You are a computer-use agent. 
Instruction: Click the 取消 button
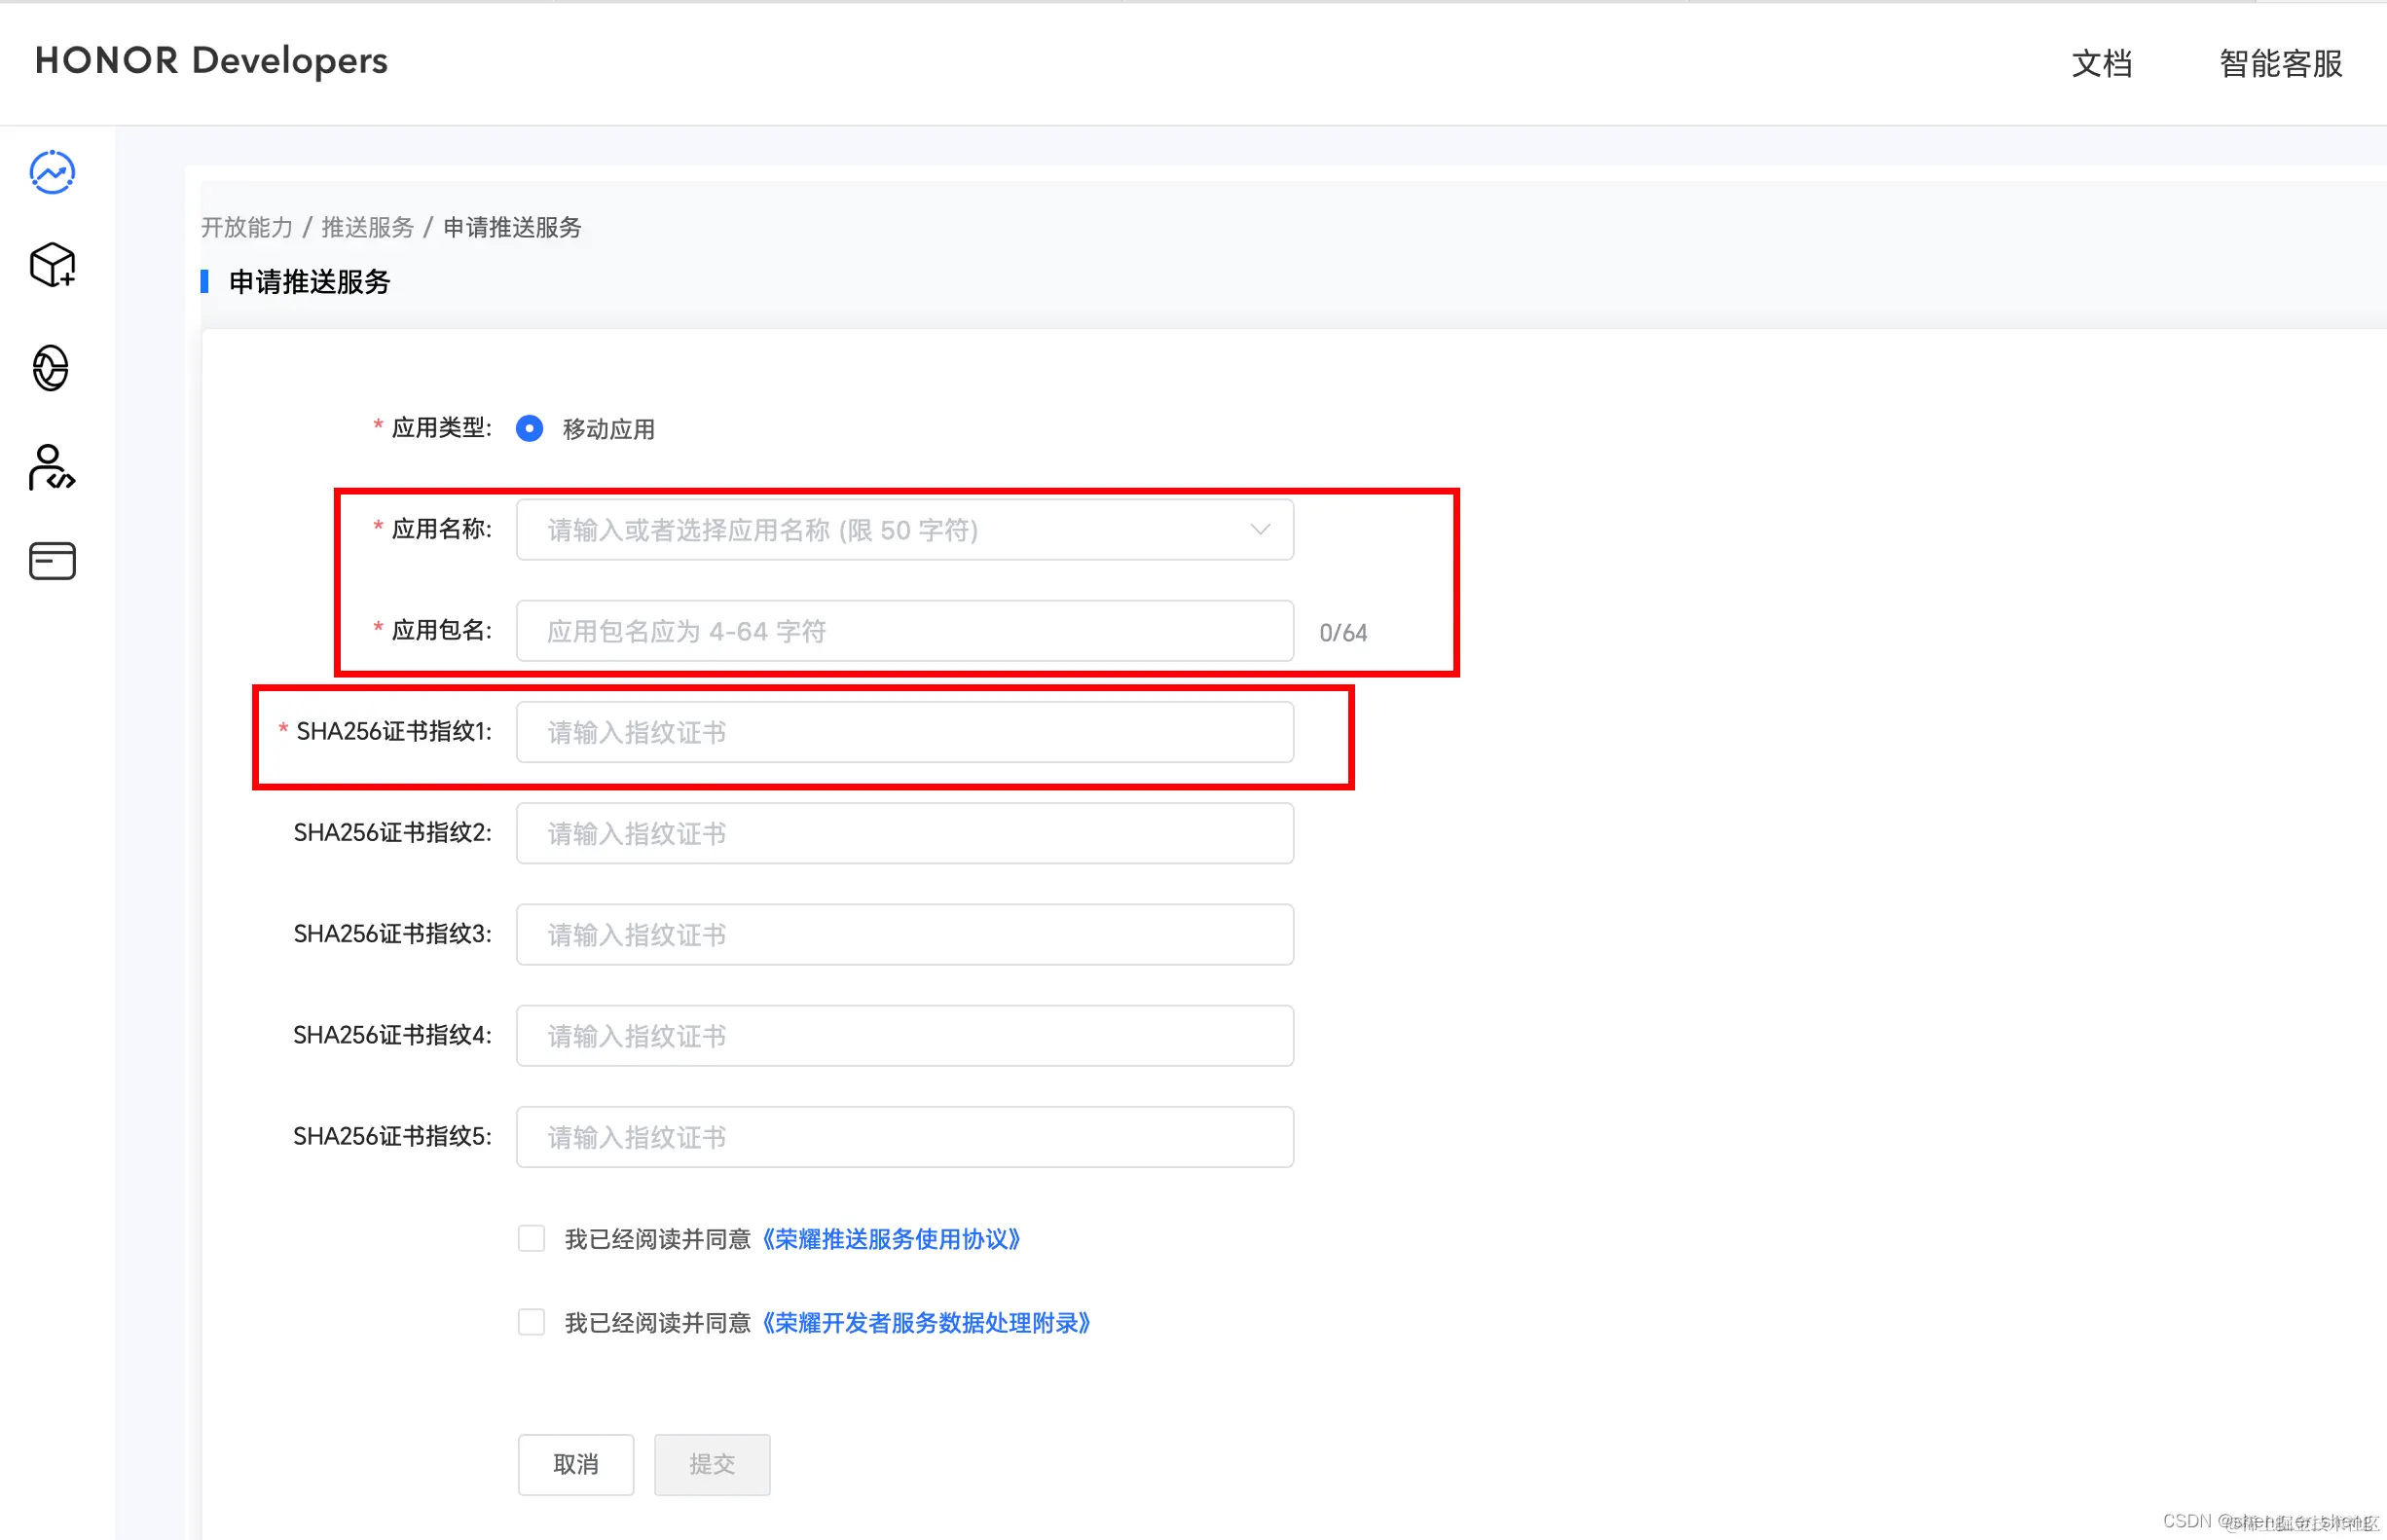coord(576,1465)
